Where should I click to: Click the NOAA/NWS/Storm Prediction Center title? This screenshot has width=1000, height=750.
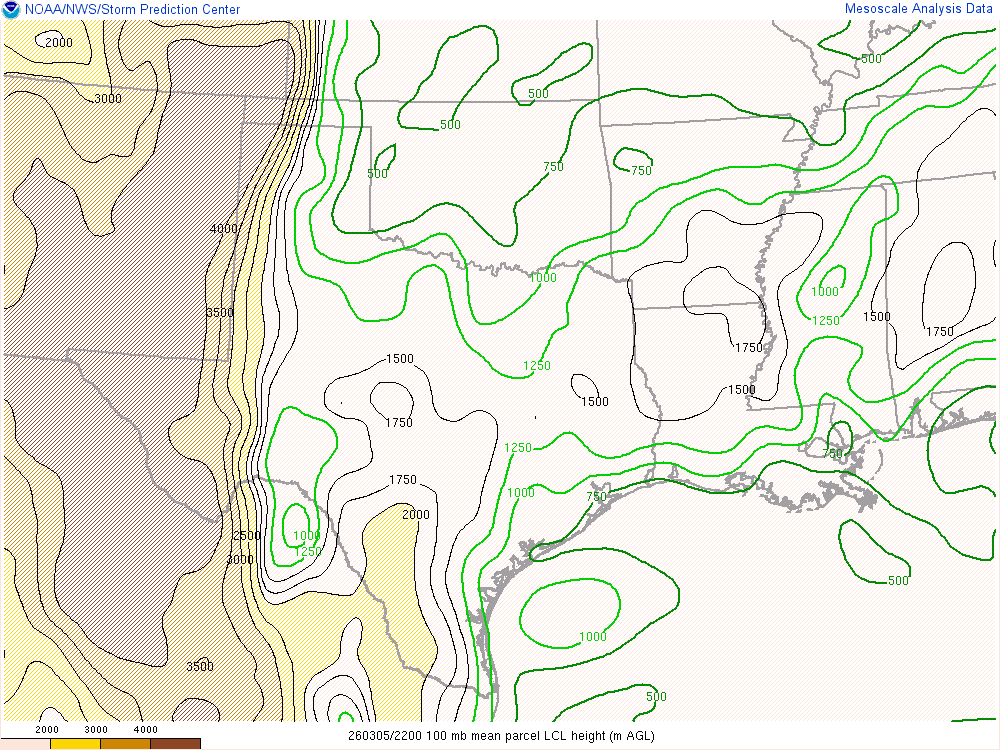point(131,10)
